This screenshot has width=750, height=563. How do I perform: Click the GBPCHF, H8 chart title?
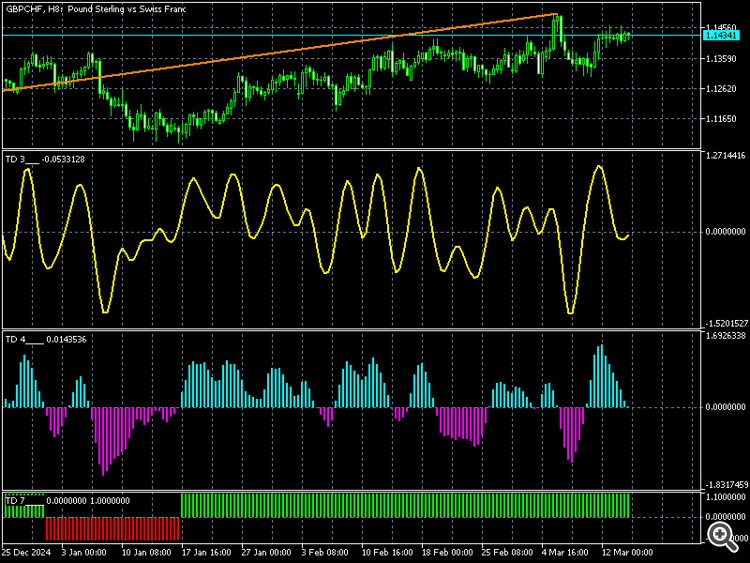(x=96, y=9)
